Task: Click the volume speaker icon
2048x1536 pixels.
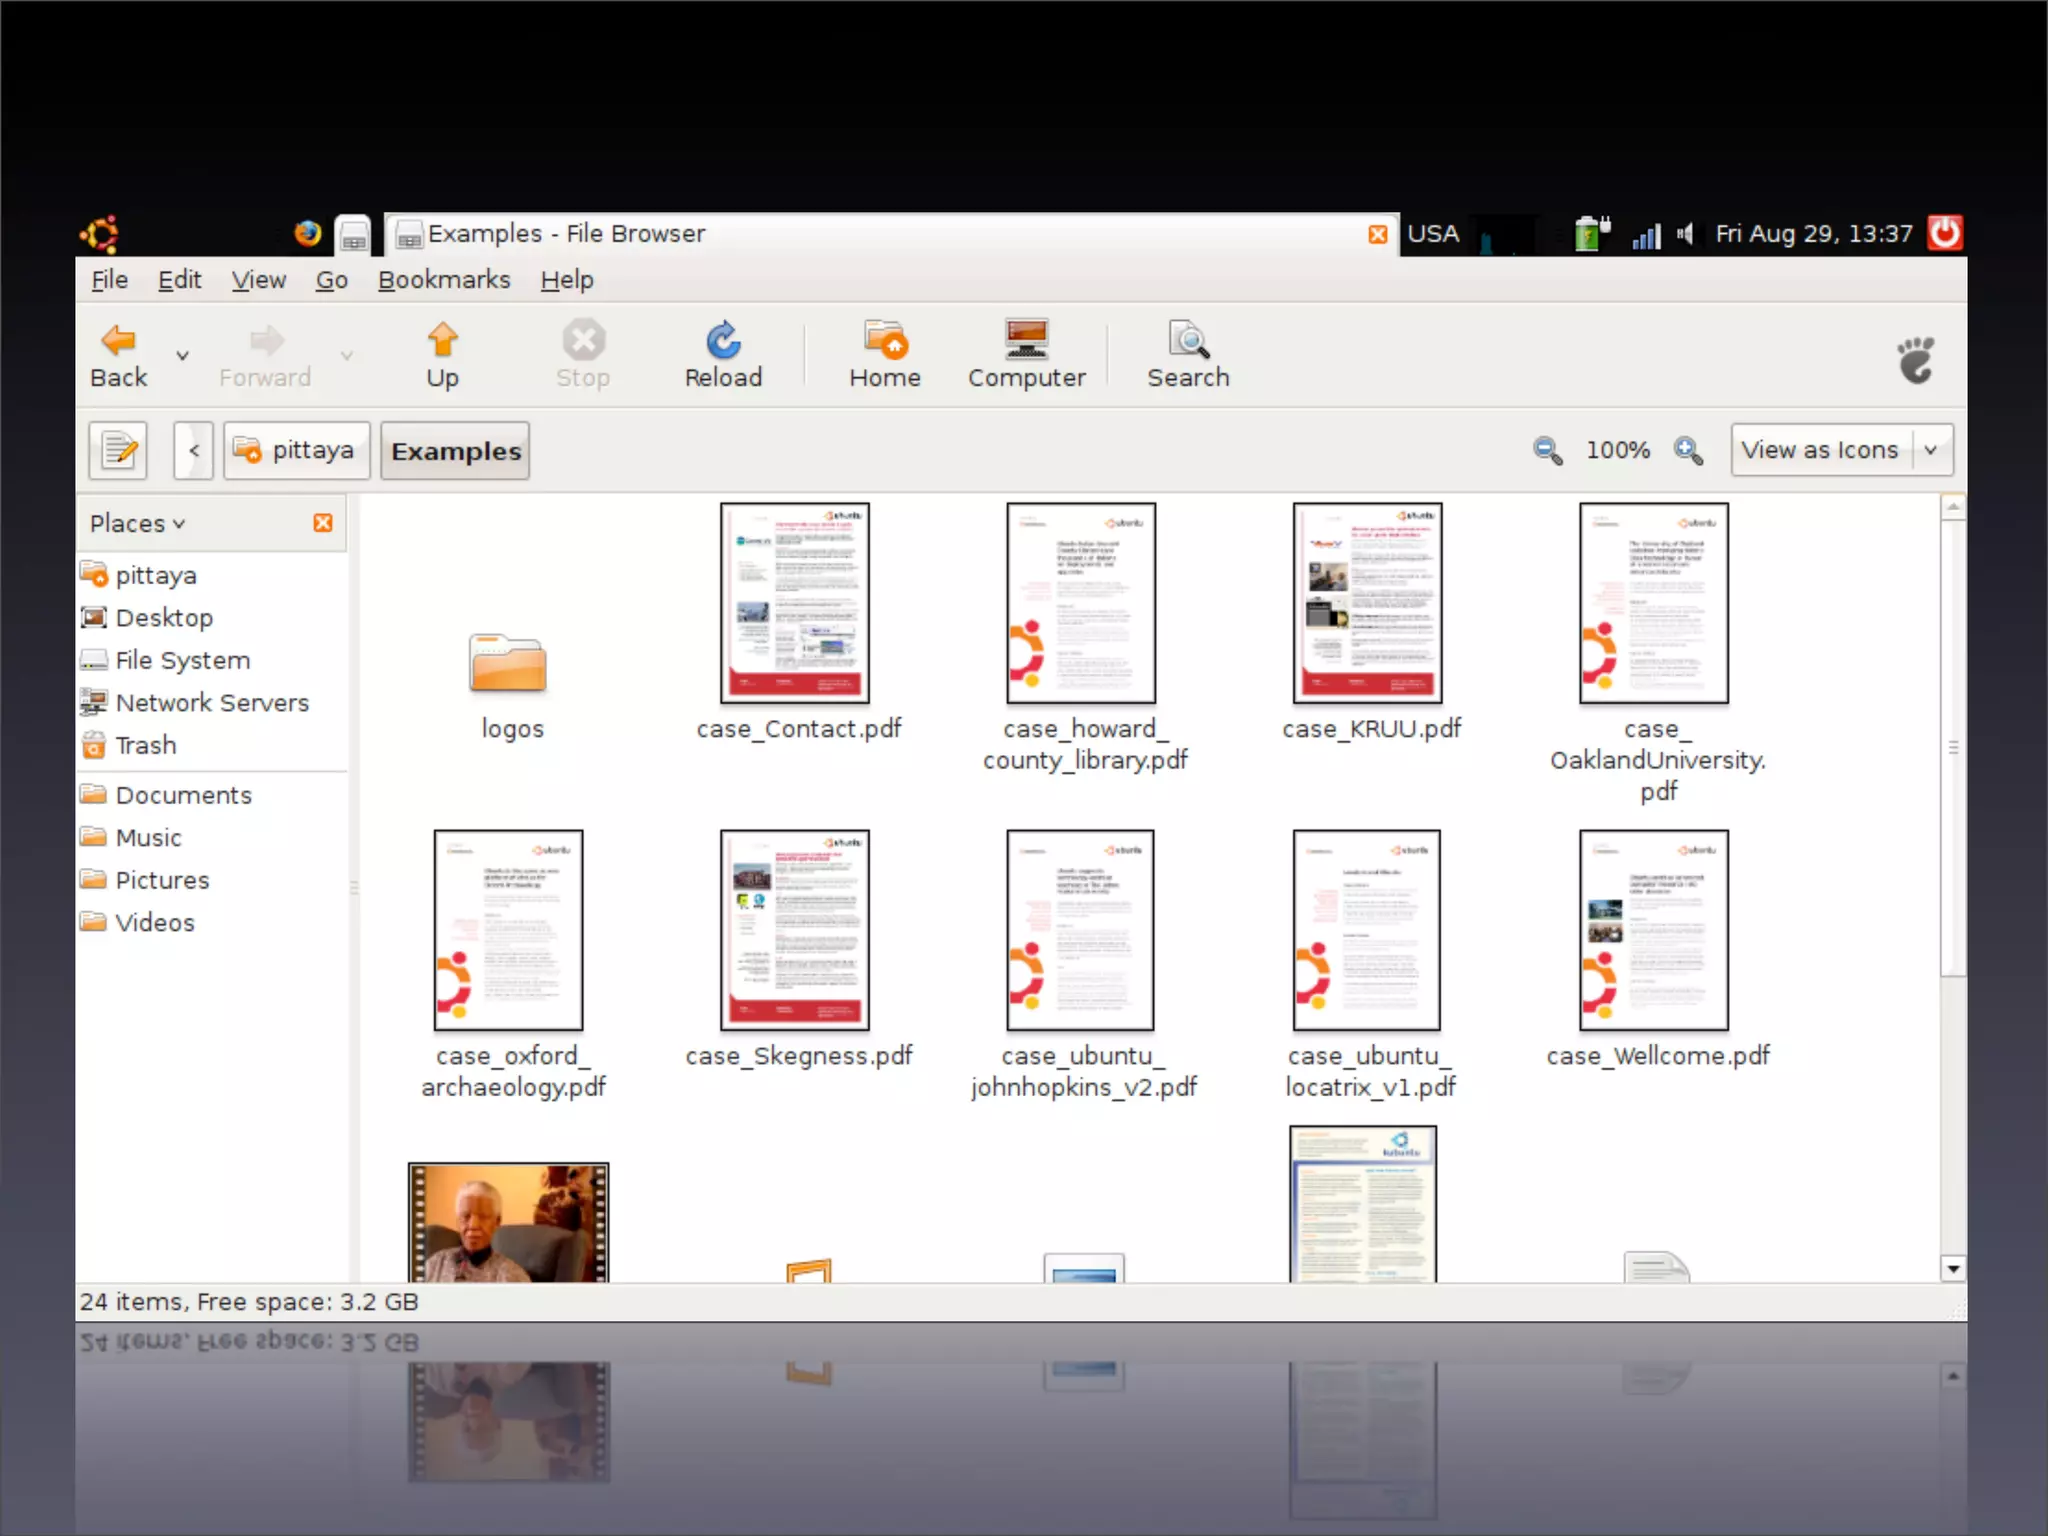Action: [x=1686, y=234]
